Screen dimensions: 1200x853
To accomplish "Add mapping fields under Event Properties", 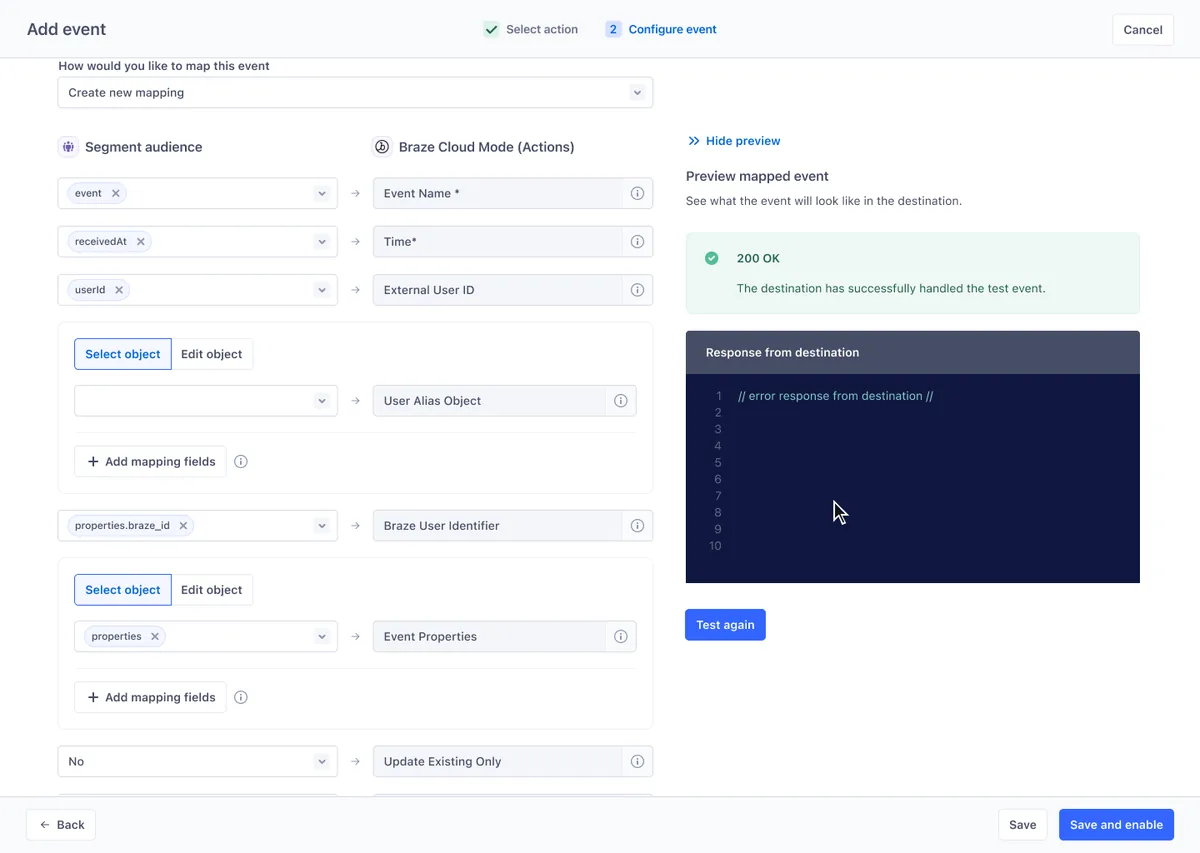I will point(151,697).
